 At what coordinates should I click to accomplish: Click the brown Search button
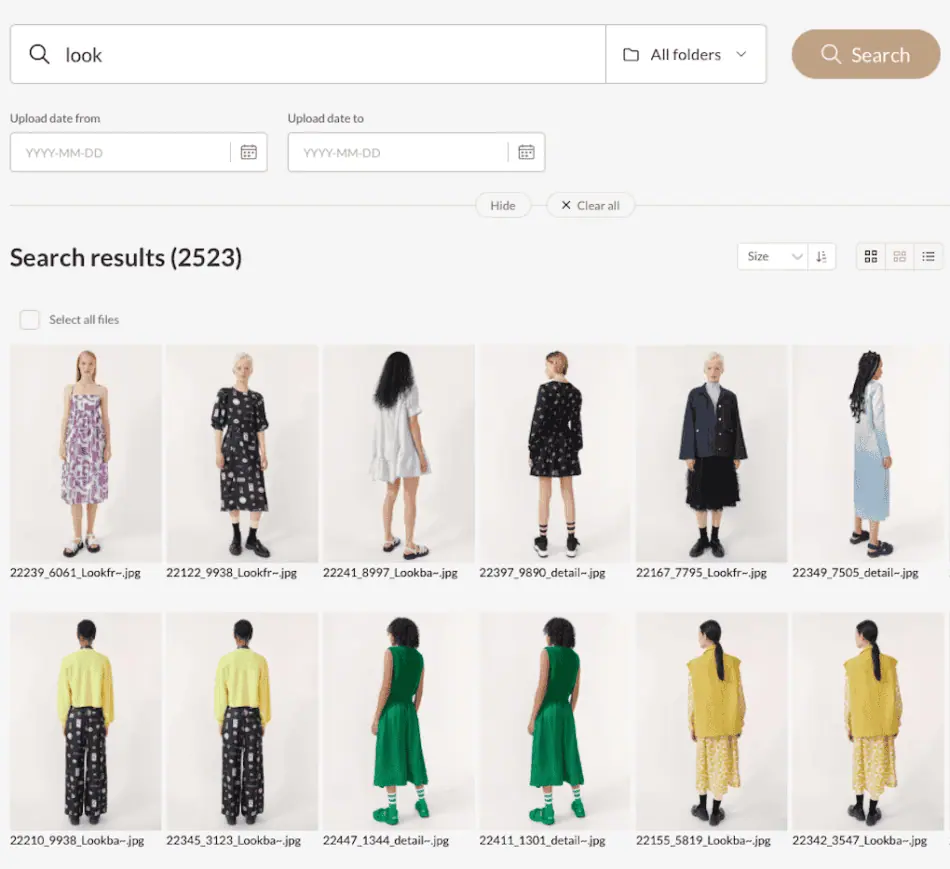point(866,55)
